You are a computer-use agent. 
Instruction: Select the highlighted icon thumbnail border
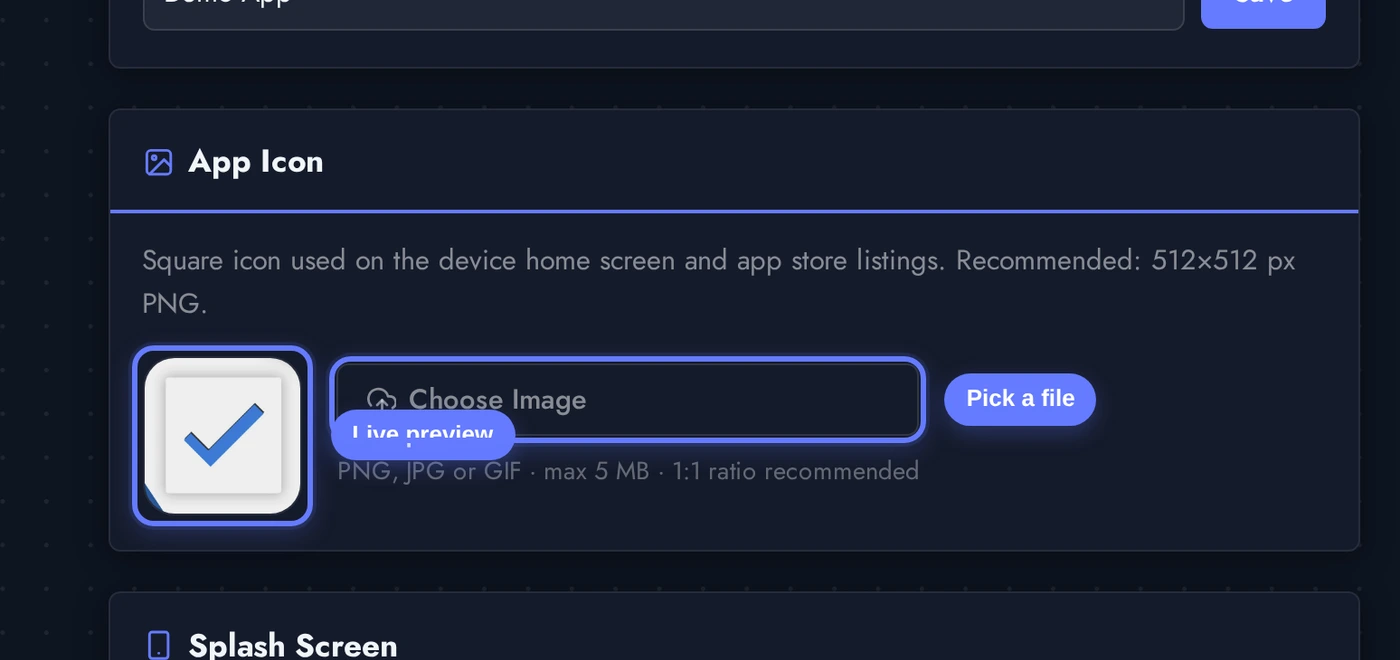[221, 435]
